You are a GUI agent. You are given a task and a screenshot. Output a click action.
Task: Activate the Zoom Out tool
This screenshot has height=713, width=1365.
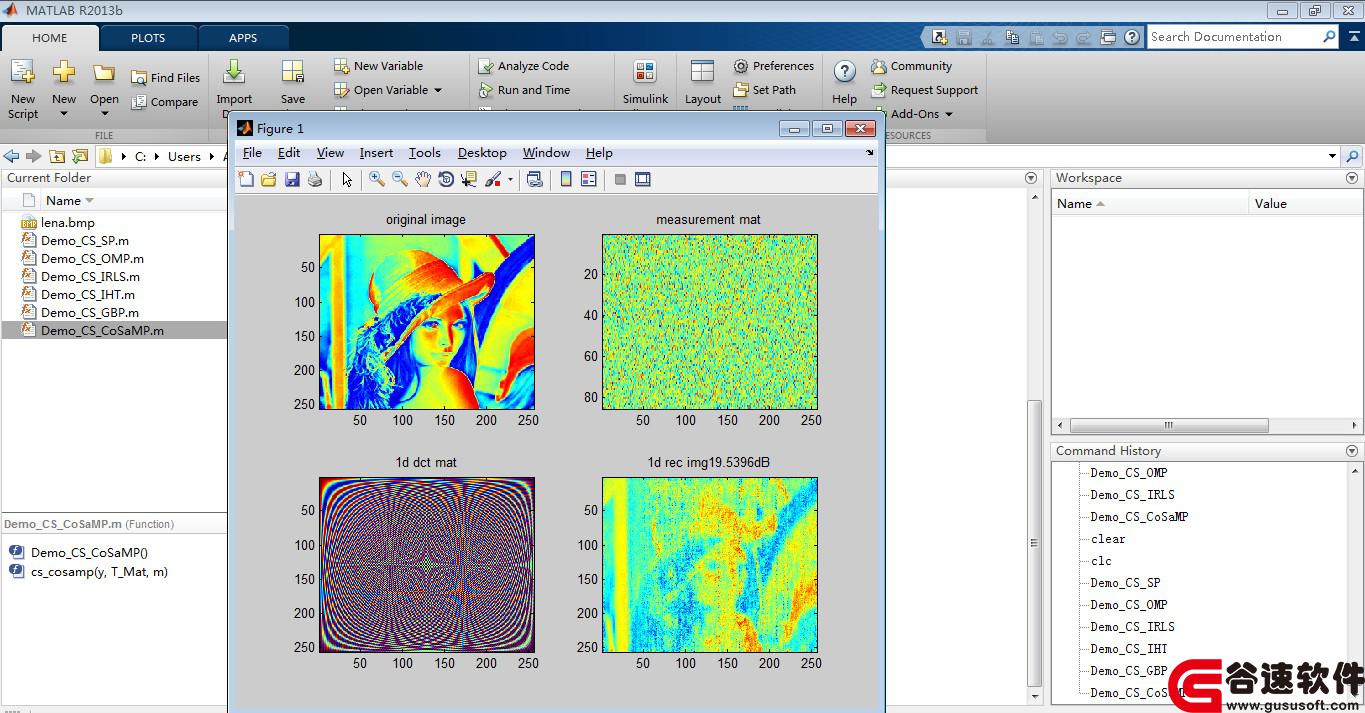399,179
